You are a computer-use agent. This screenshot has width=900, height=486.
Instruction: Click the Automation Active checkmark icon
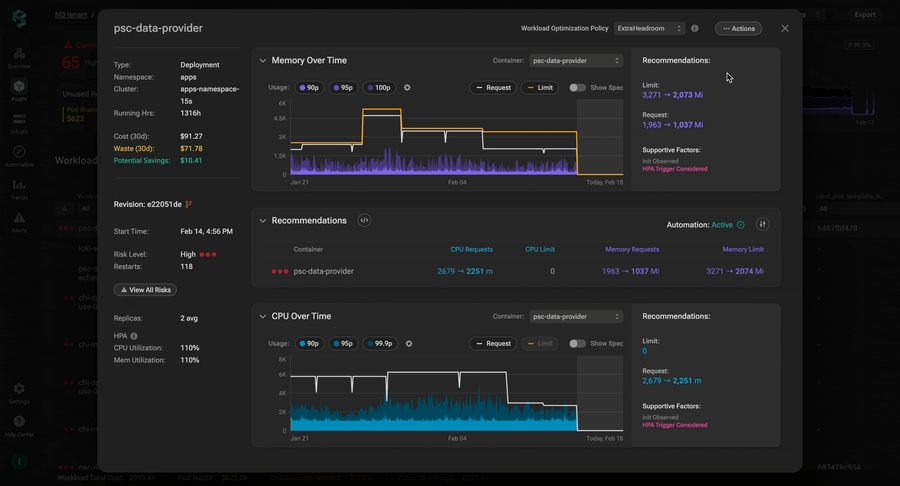click(740, 225)
